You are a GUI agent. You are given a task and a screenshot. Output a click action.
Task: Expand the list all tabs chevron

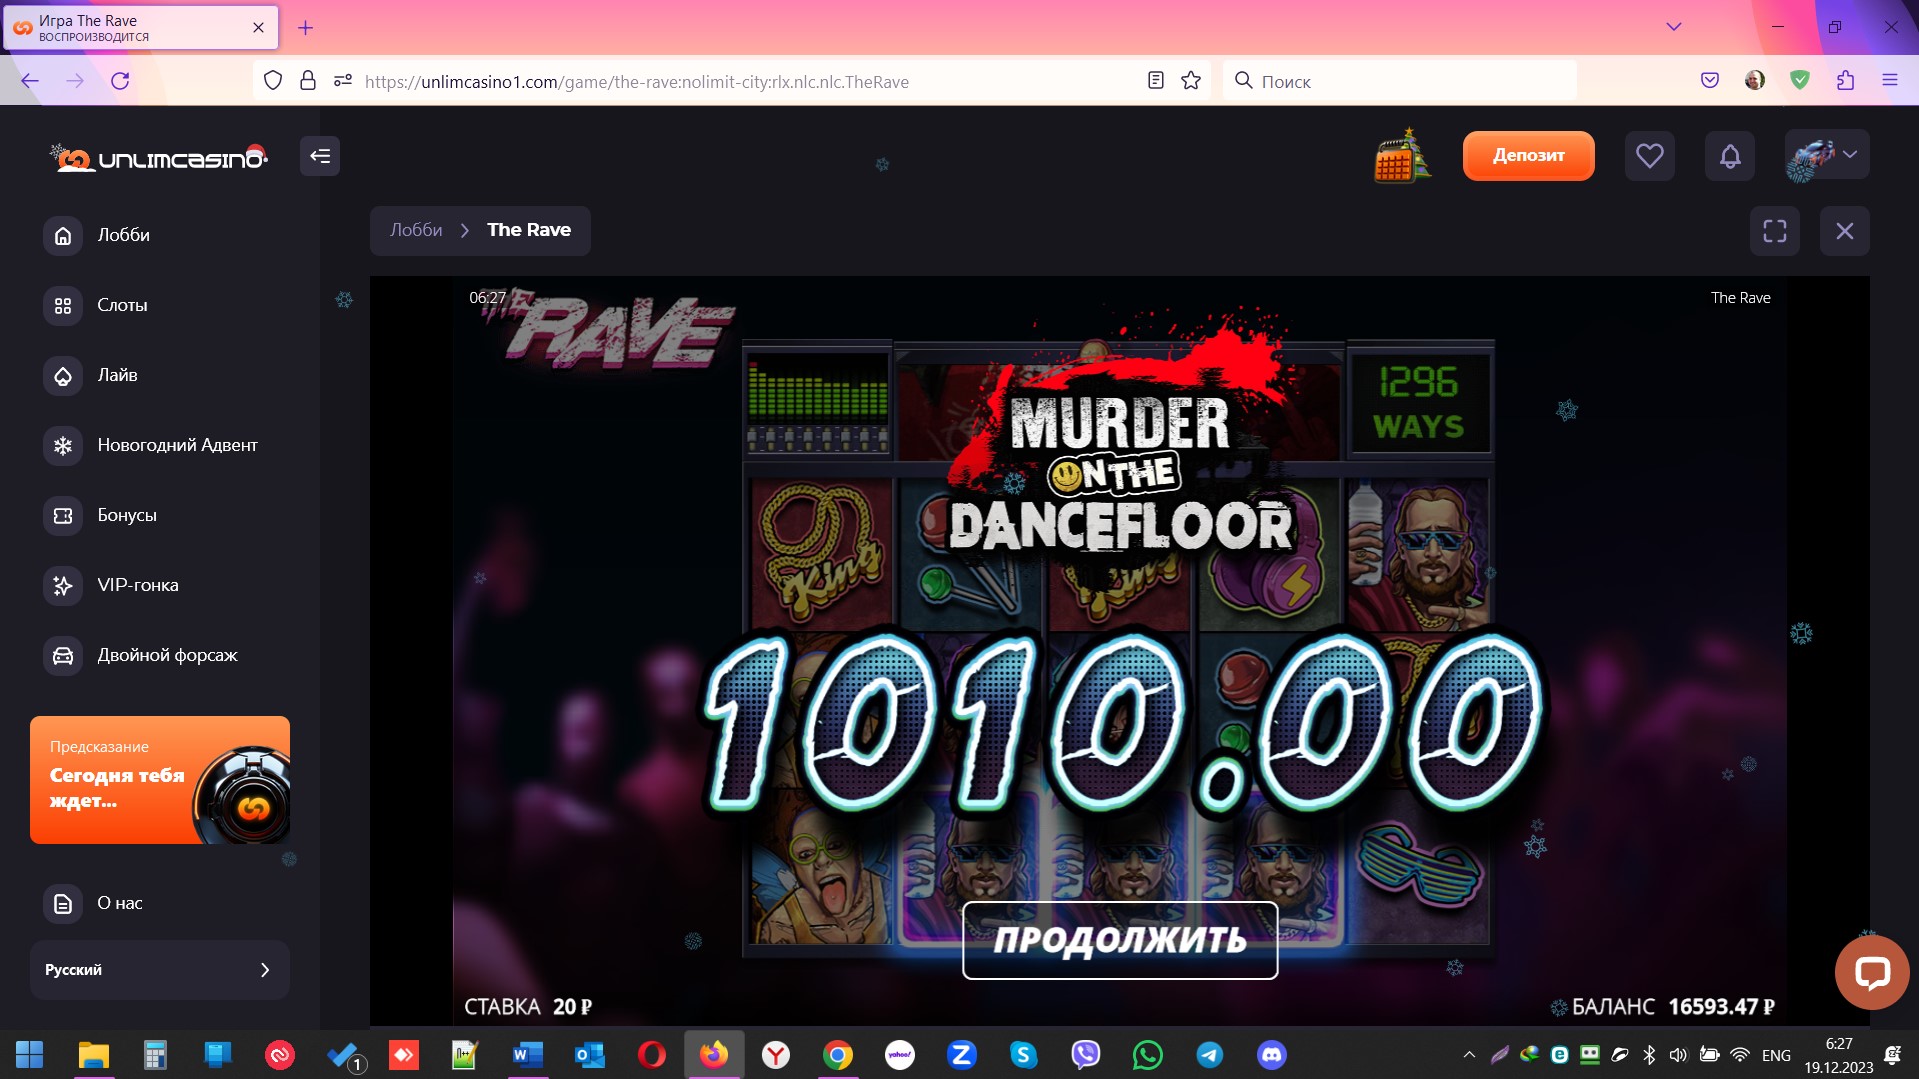tap(1673, 27)
